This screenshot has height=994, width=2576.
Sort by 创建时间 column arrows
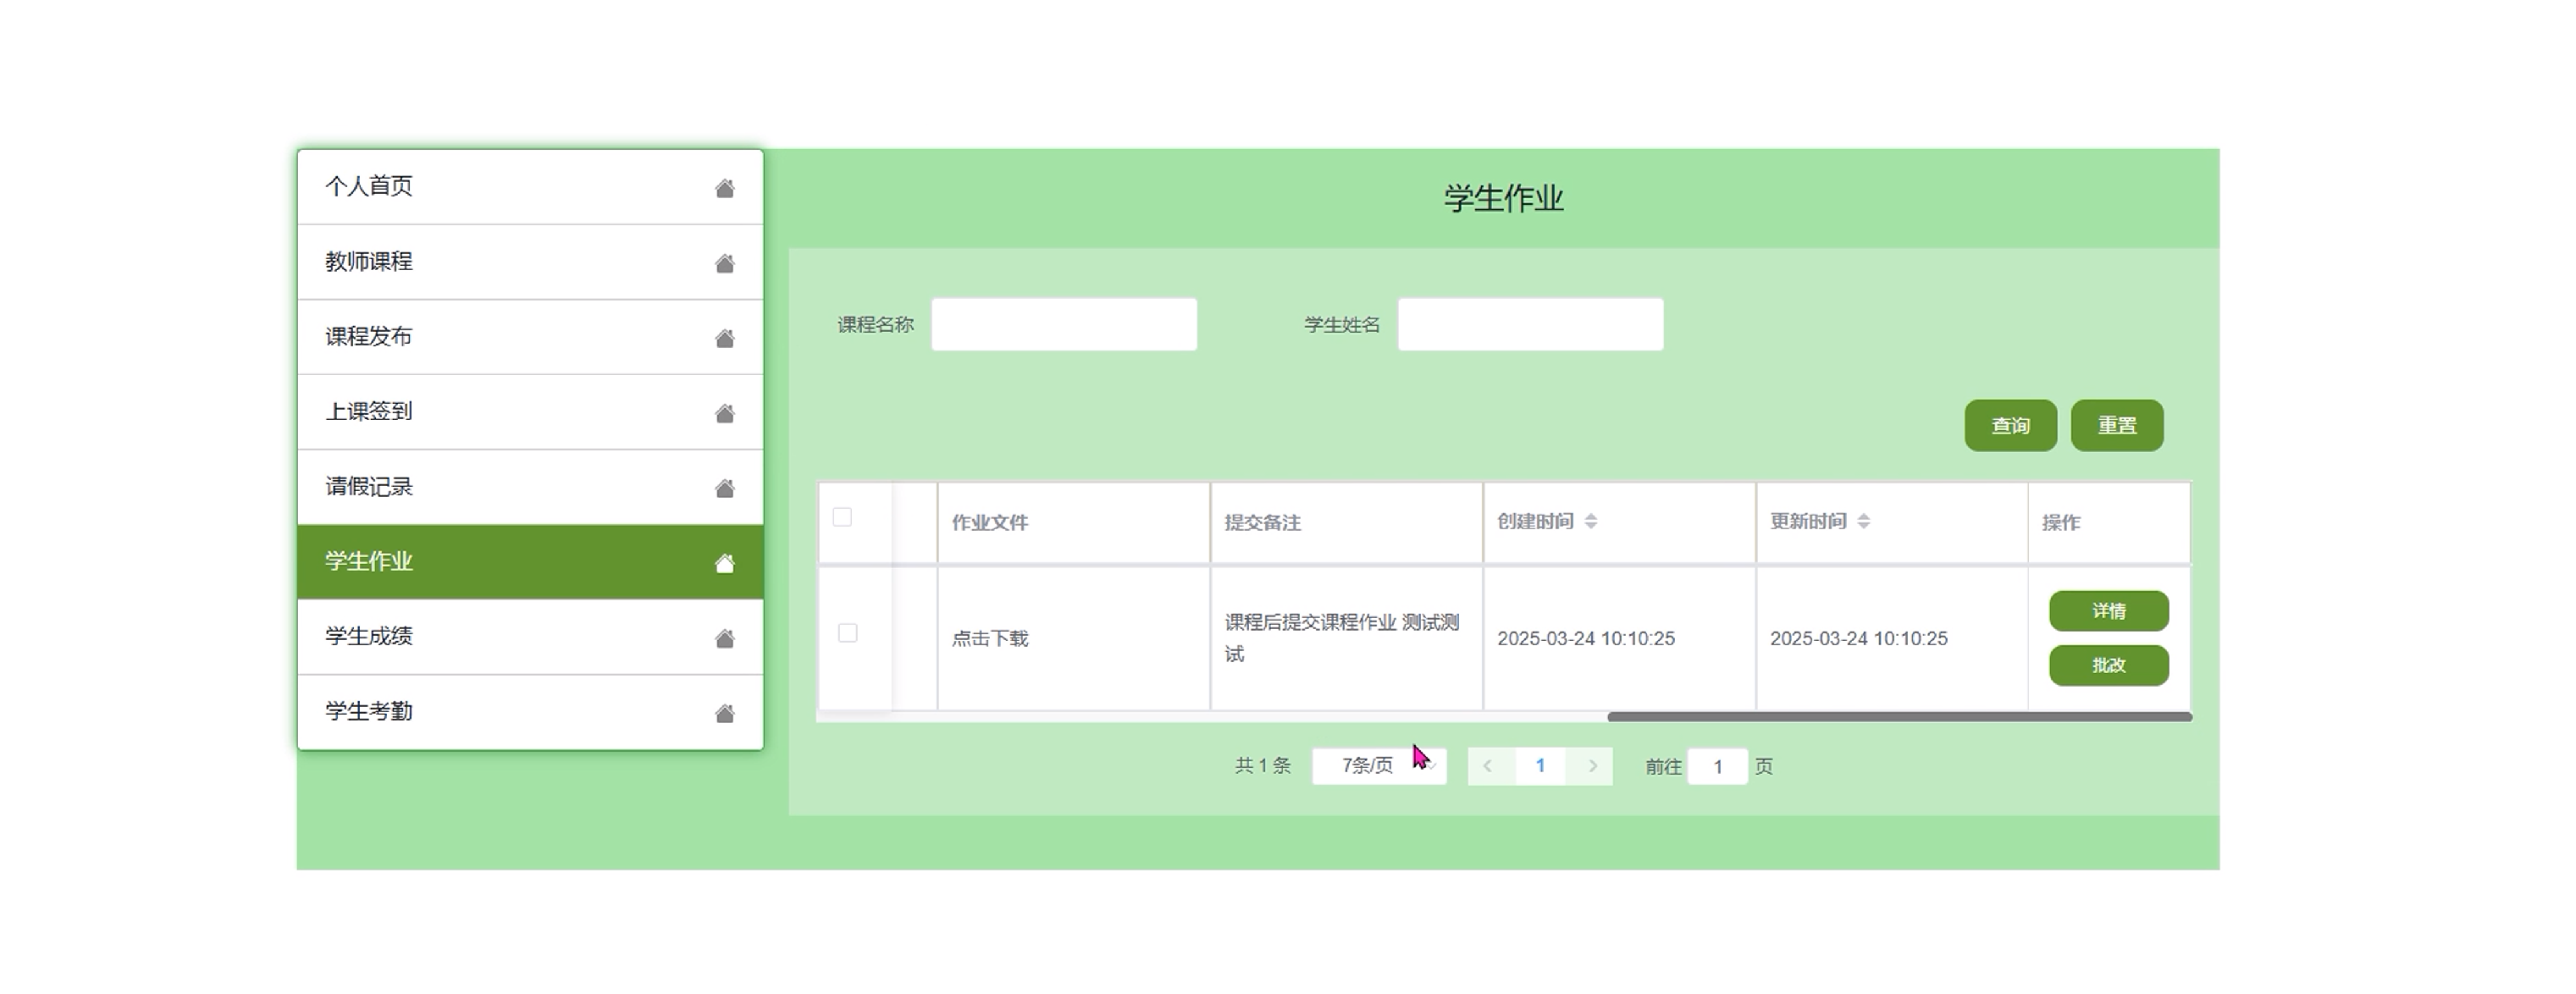click(1590, 521)
